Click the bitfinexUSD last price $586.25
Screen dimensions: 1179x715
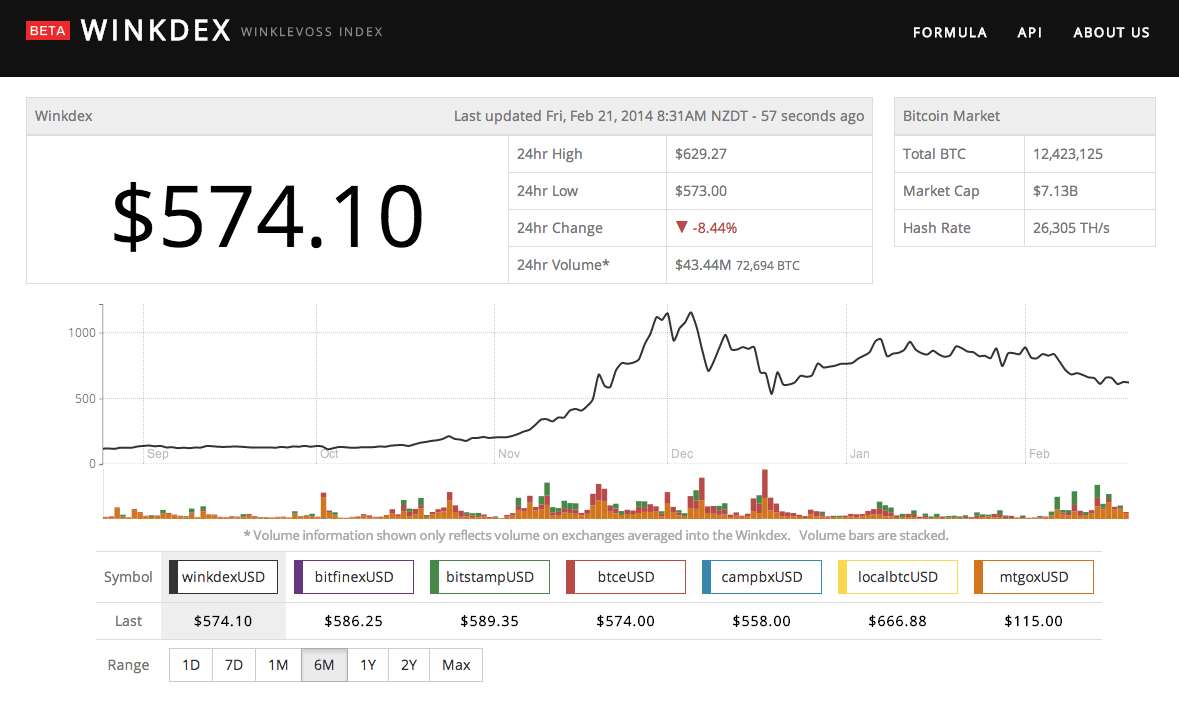point(353,621)
